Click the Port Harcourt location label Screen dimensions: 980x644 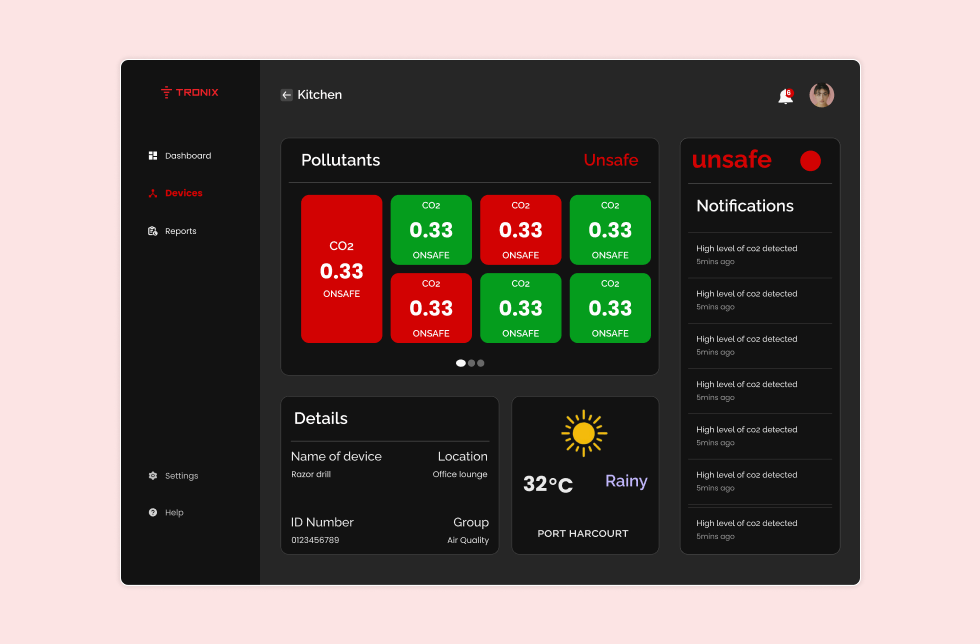[583, 533]
